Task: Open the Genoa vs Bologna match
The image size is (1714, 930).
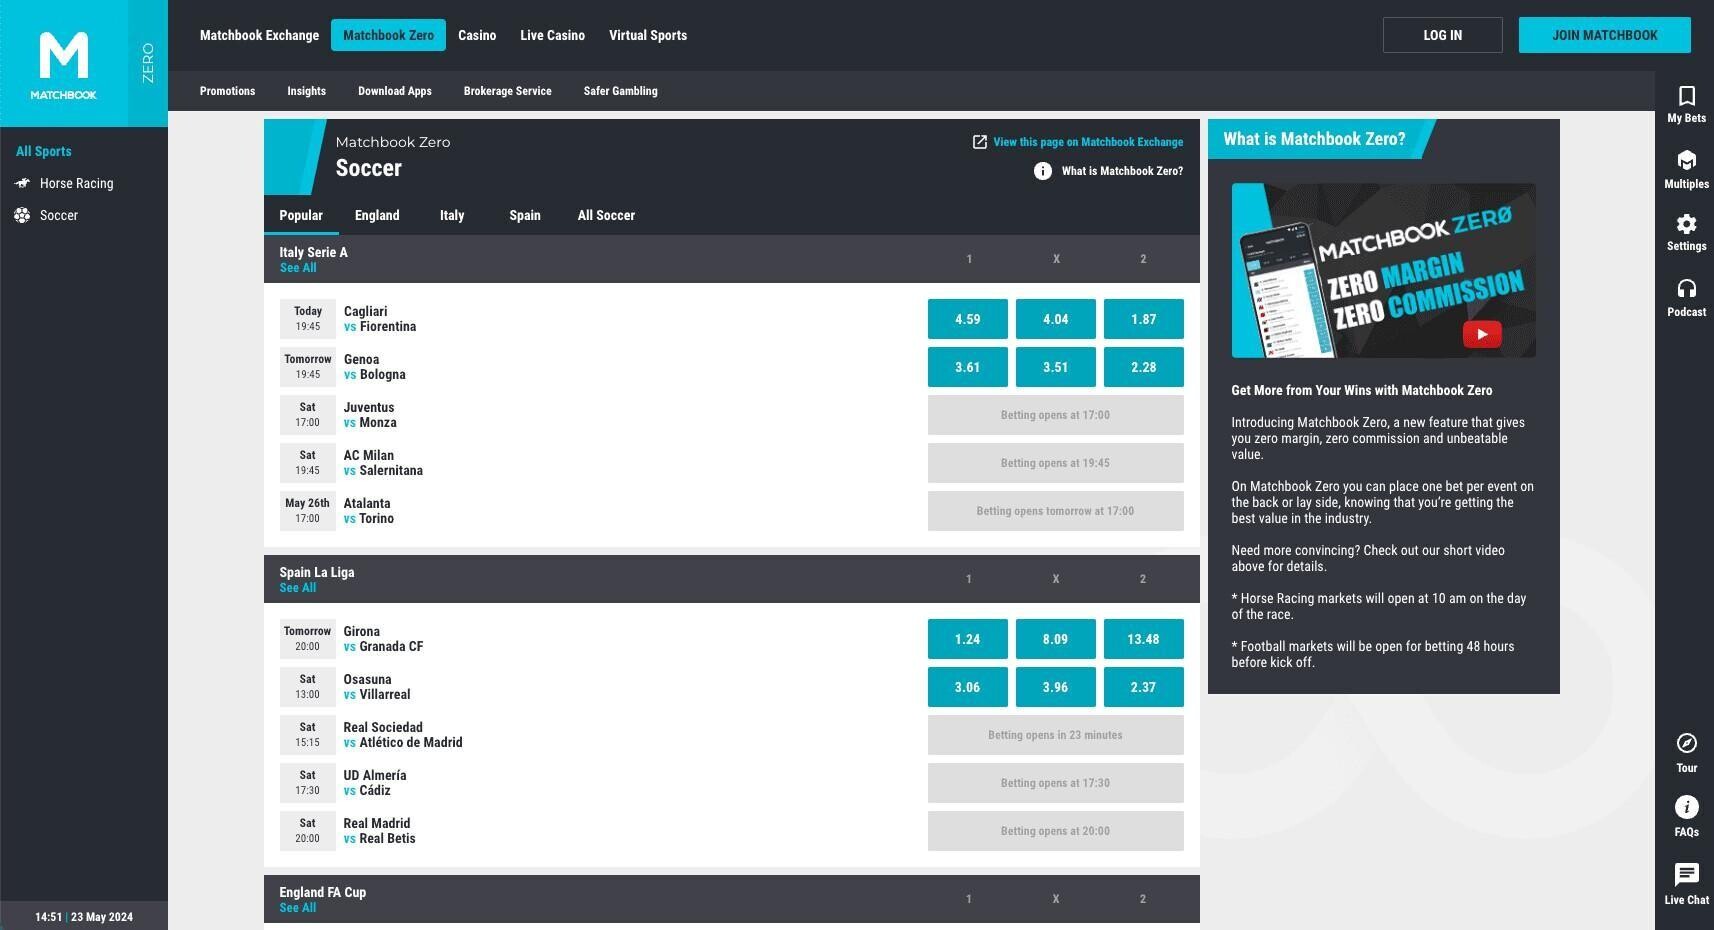Action: coord(375,367)
